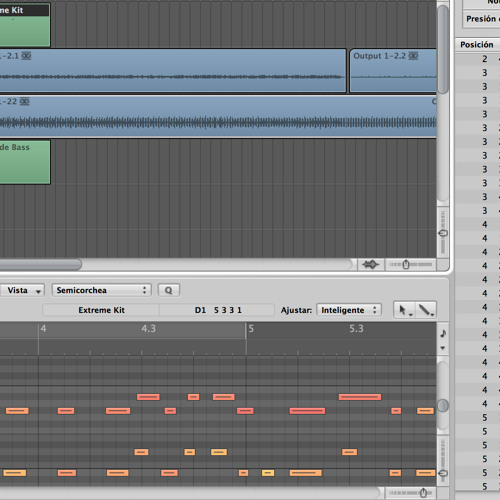Adjust the piano roll vertical zoom slider

coord(443,473)
